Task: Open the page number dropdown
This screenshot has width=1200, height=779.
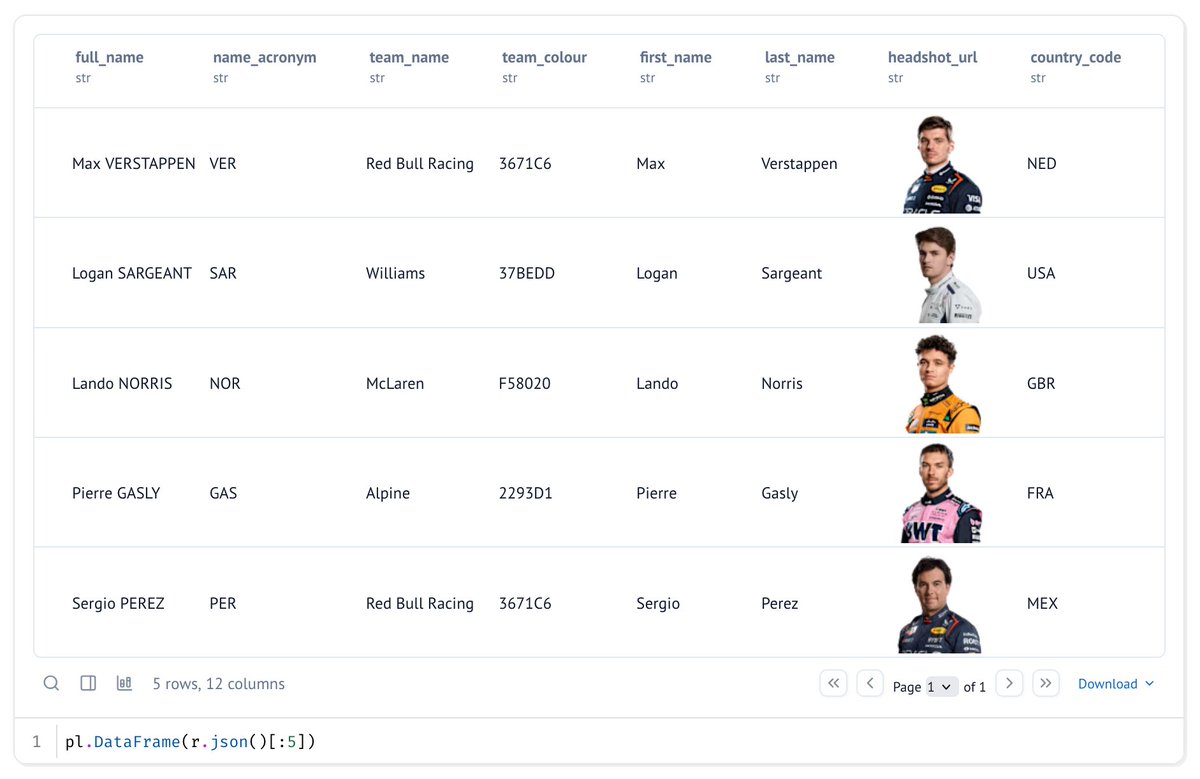Action: click(941, 686)
